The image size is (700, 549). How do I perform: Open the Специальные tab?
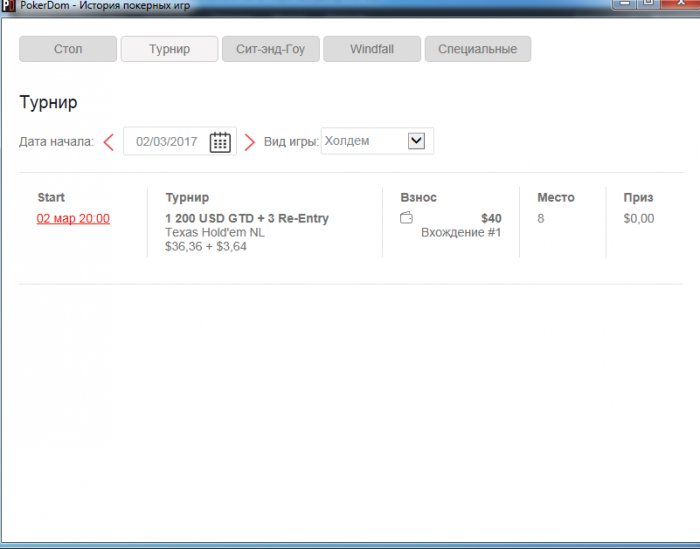(x=478, y=49)
